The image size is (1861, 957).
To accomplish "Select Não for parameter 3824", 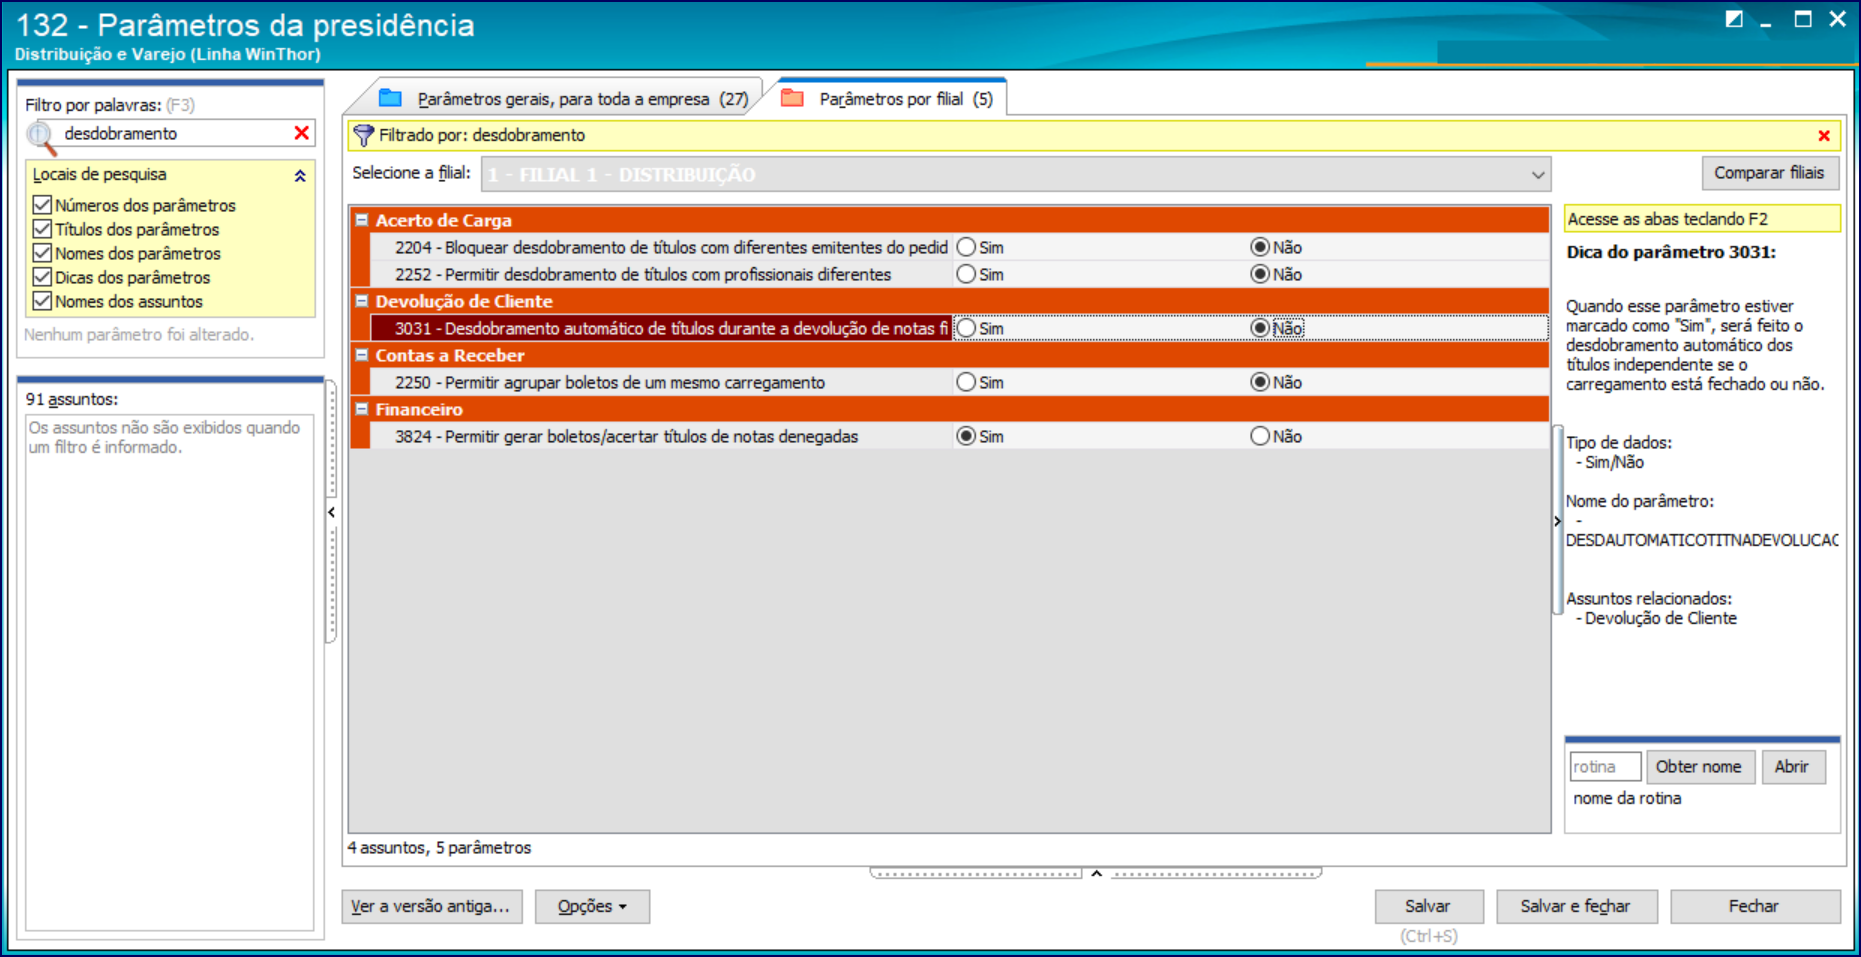I will [1260, 436].
